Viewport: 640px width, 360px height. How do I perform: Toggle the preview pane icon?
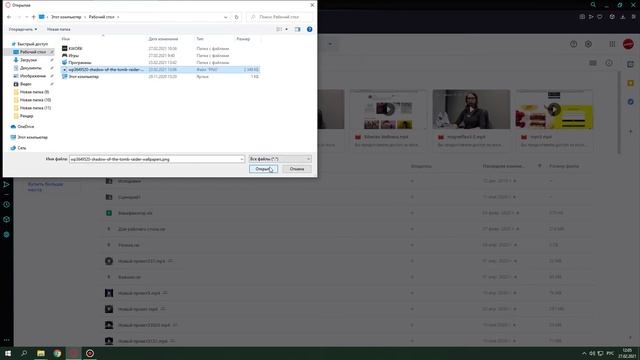point(298,29)
